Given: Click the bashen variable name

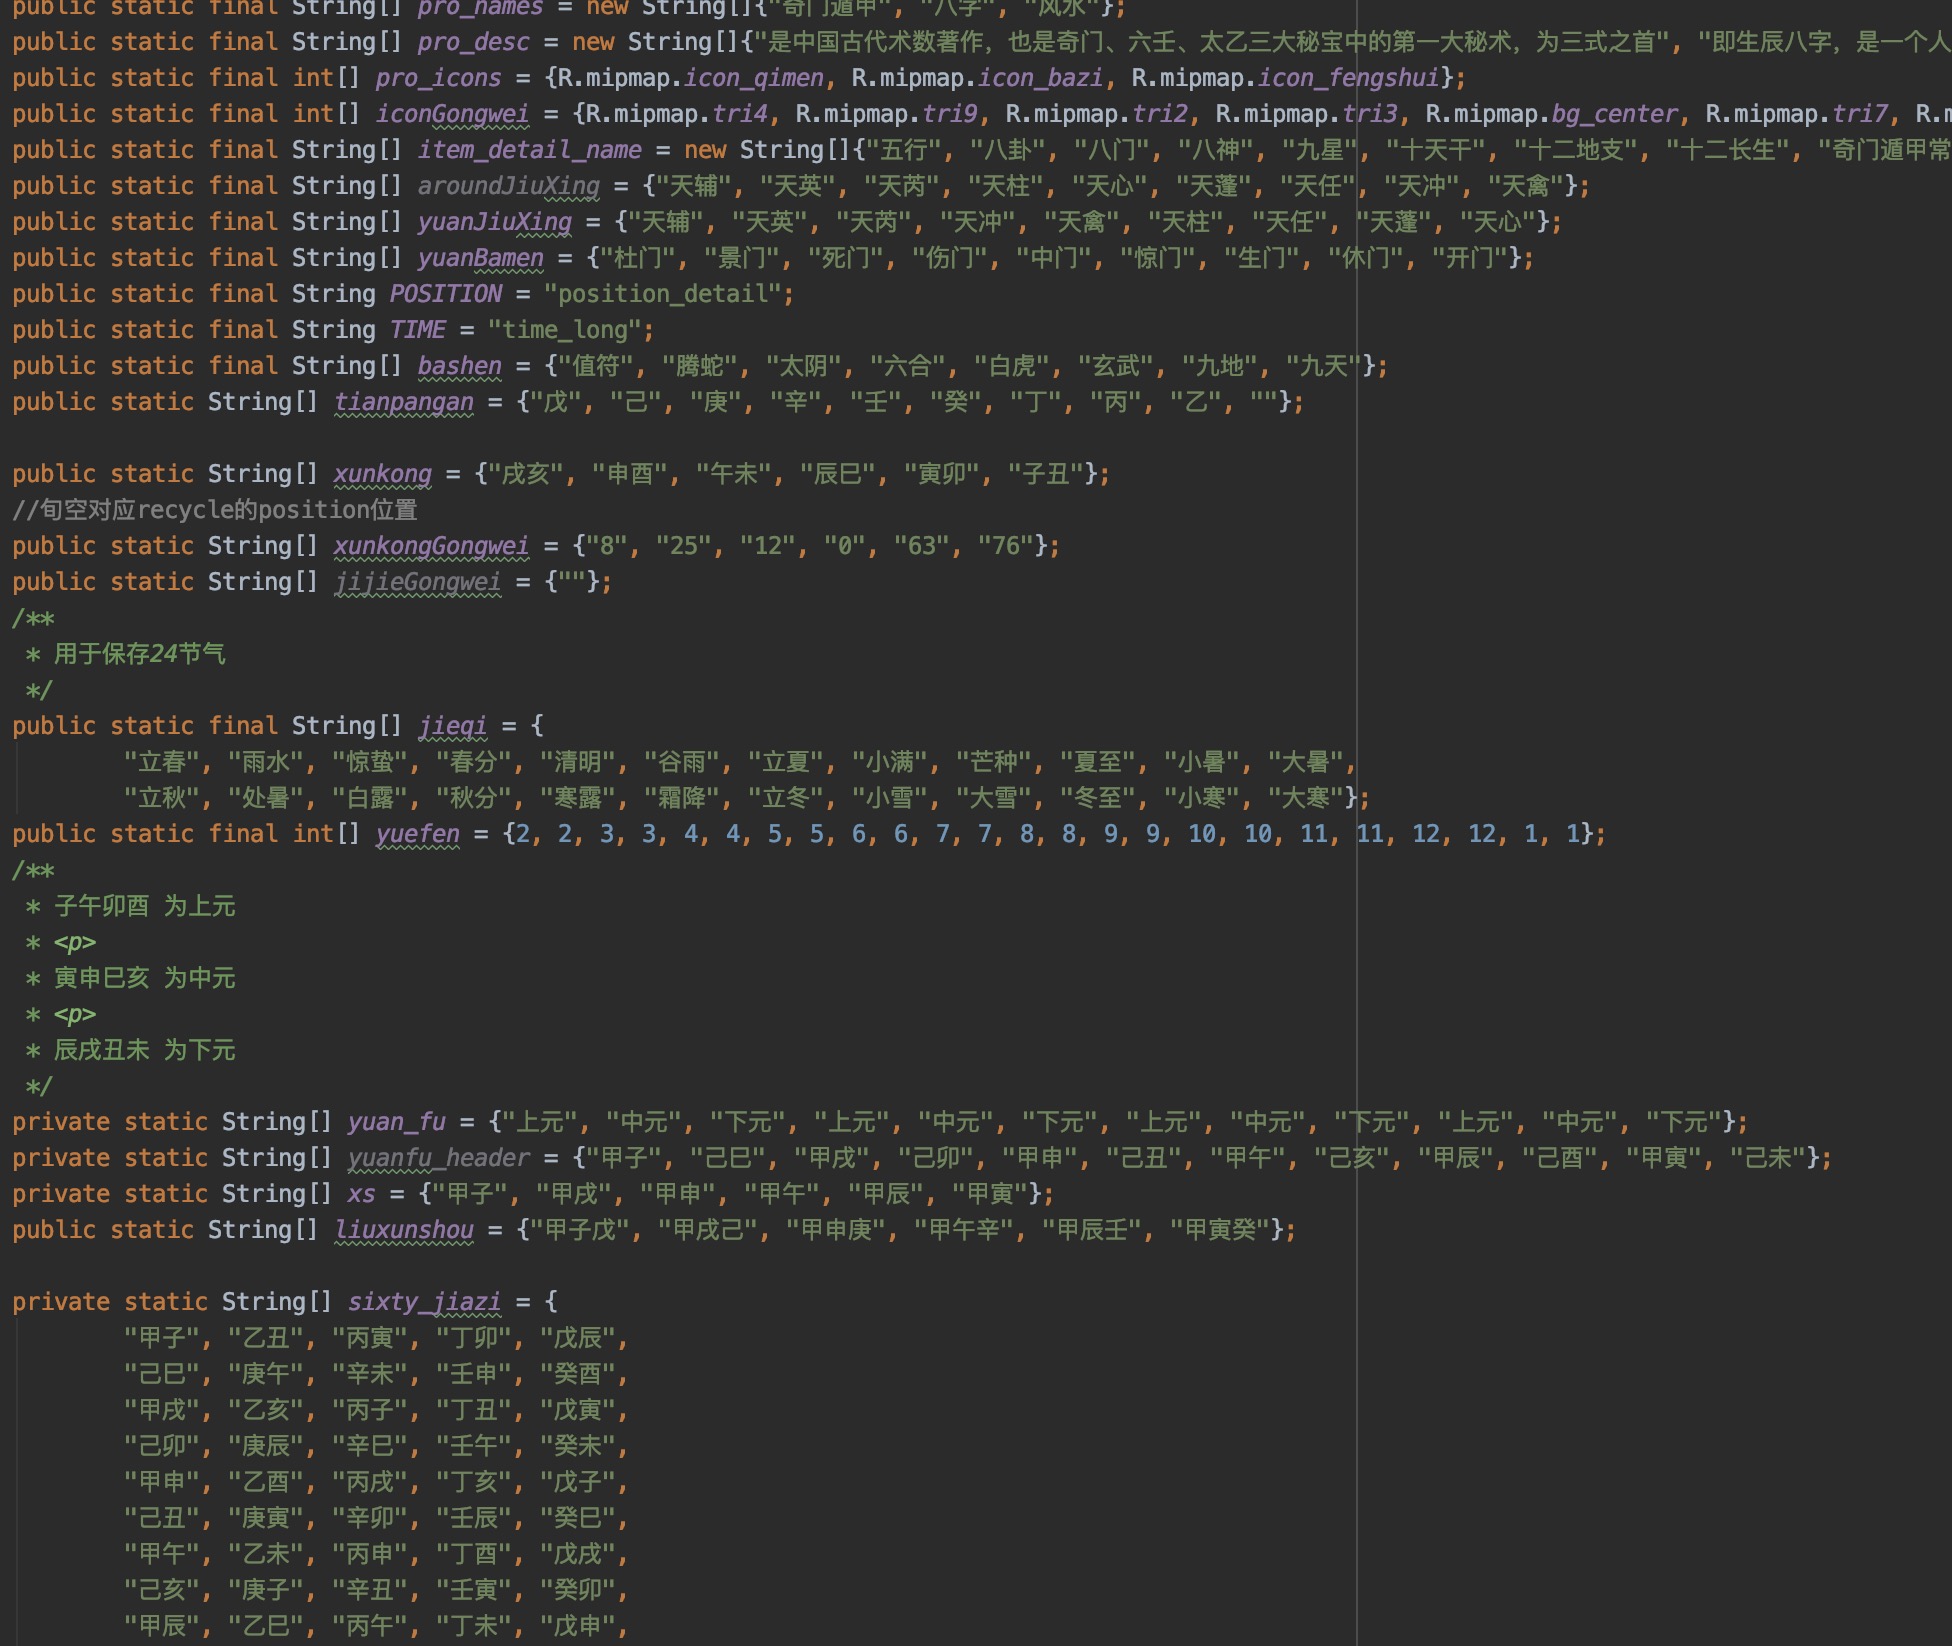Looking at the screenshot, I should pos(459,366).
